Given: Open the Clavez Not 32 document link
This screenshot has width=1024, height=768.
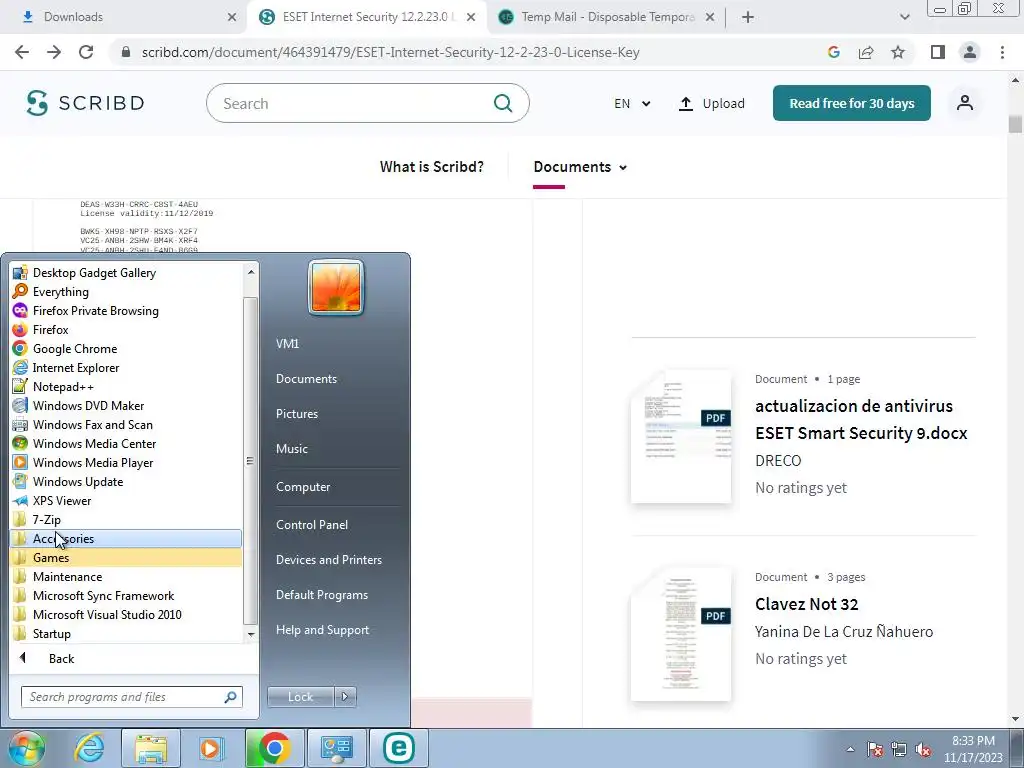Looking at the screenshot, I should [807, 604].
